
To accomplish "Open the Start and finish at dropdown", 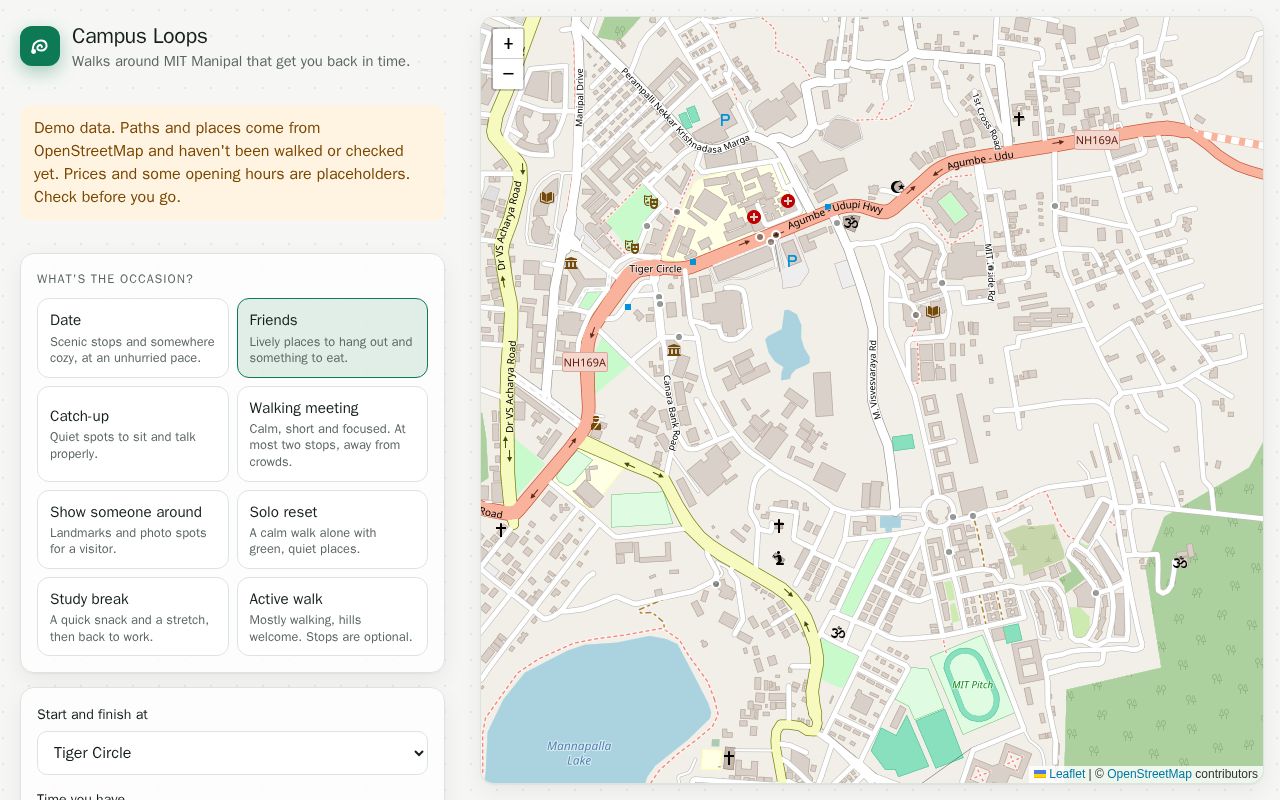I will click(232, 753).
